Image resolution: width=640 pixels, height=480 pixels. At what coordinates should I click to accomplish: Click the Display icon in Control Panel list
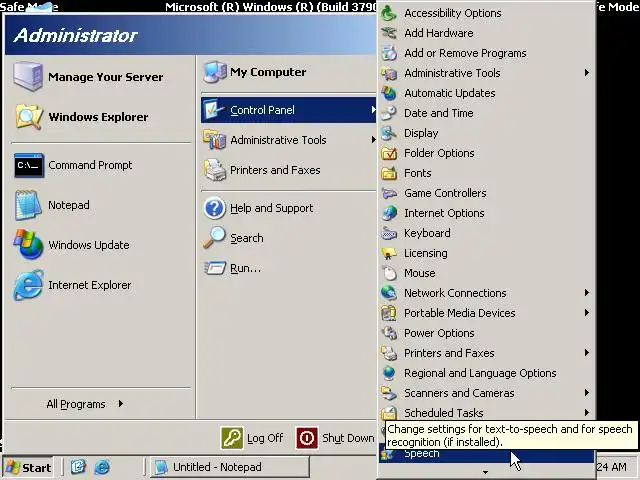coord(389,133)
